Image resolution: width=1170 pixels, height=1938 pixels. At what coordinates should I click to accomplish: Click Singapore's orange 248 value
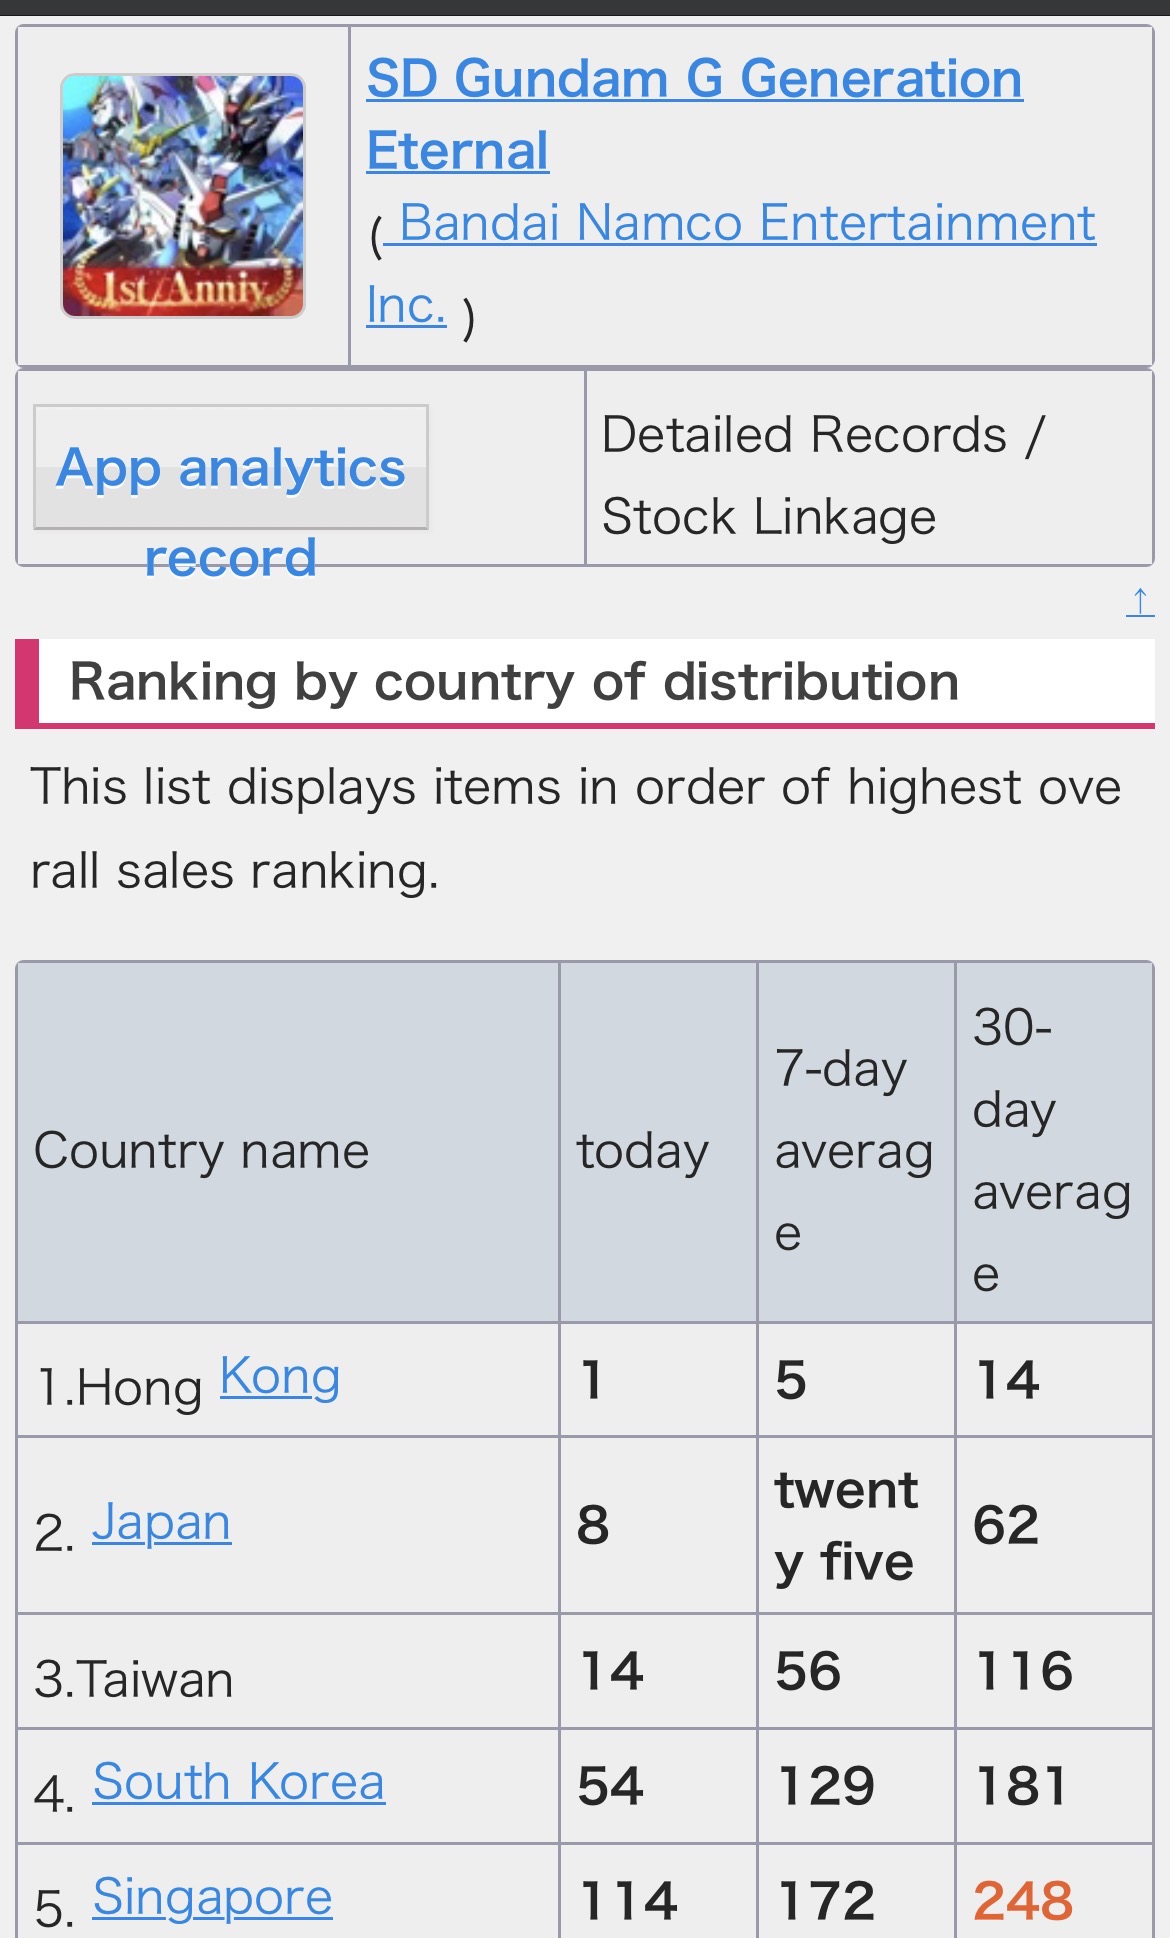(x=1023, y=1899)
